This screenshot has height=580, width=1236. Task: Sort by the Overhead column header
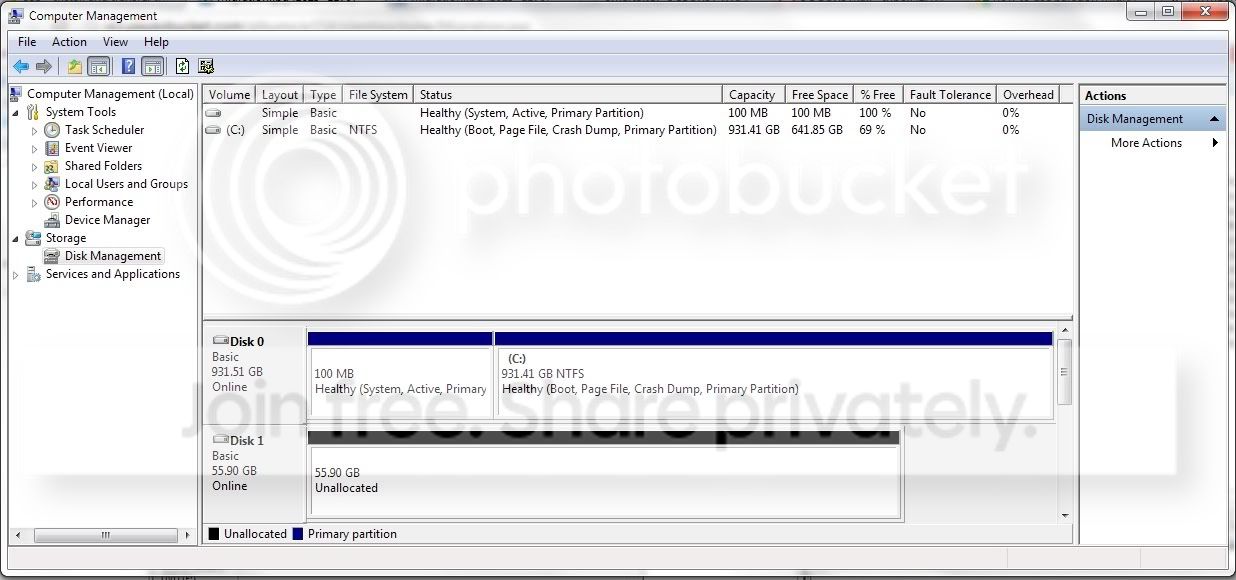point(1028,95)
